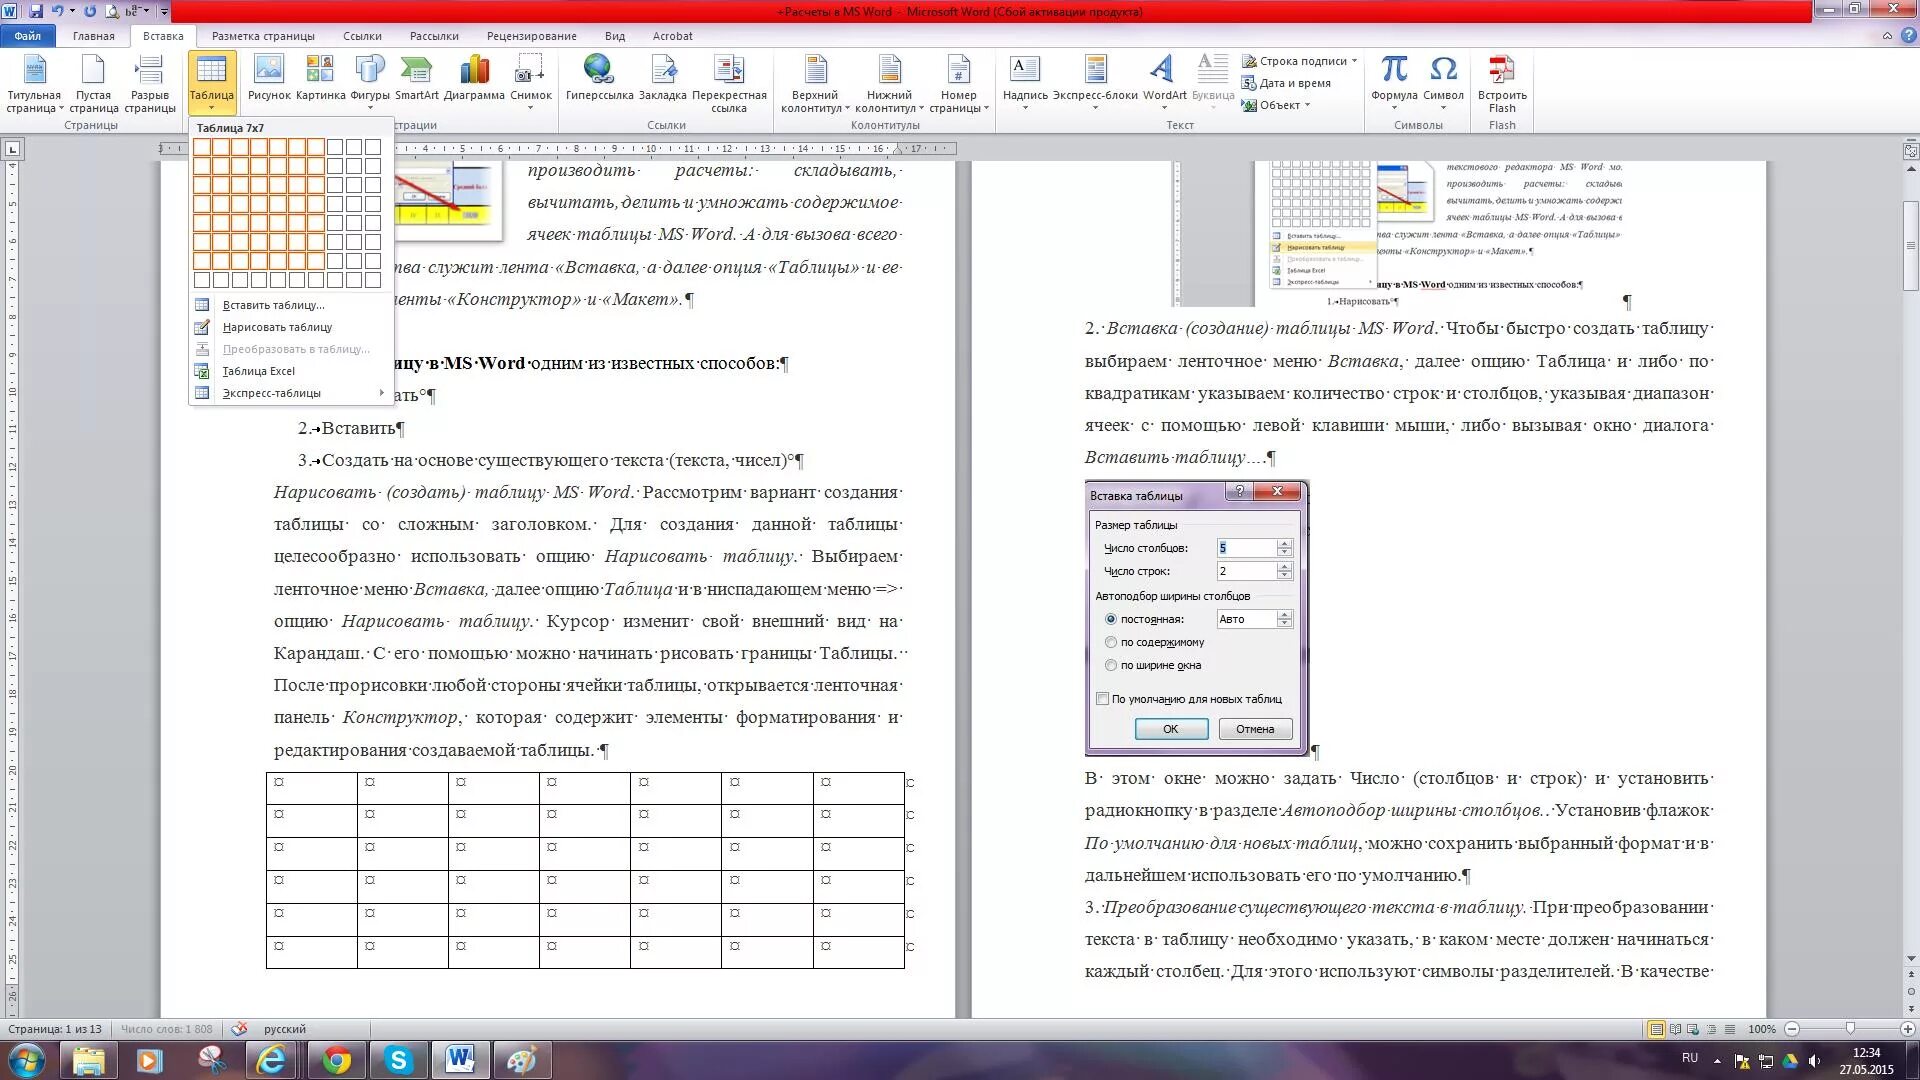
Task: Click the Гиперссылка icon
Action: coord(599,78)
